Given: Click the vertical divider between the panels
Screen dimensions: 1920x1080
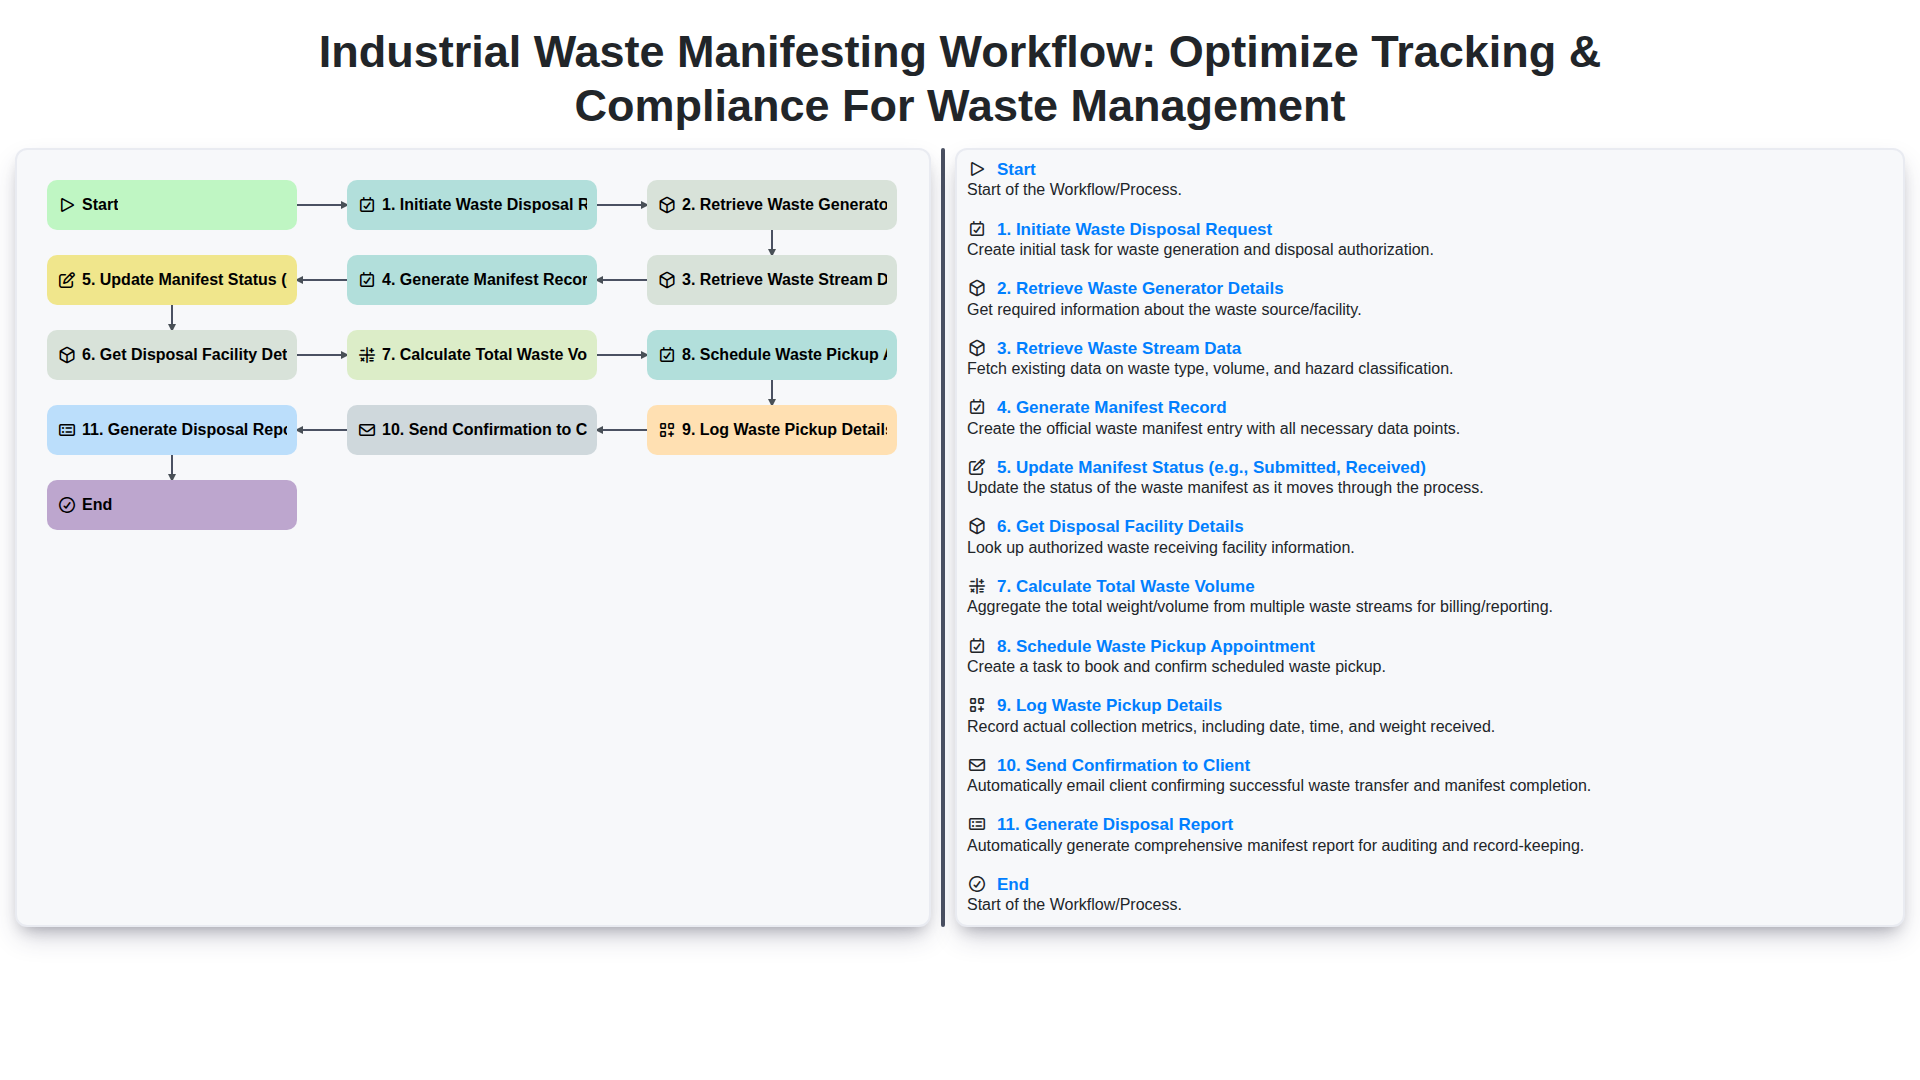Looking at the screenshot, I should coord(943,538).
